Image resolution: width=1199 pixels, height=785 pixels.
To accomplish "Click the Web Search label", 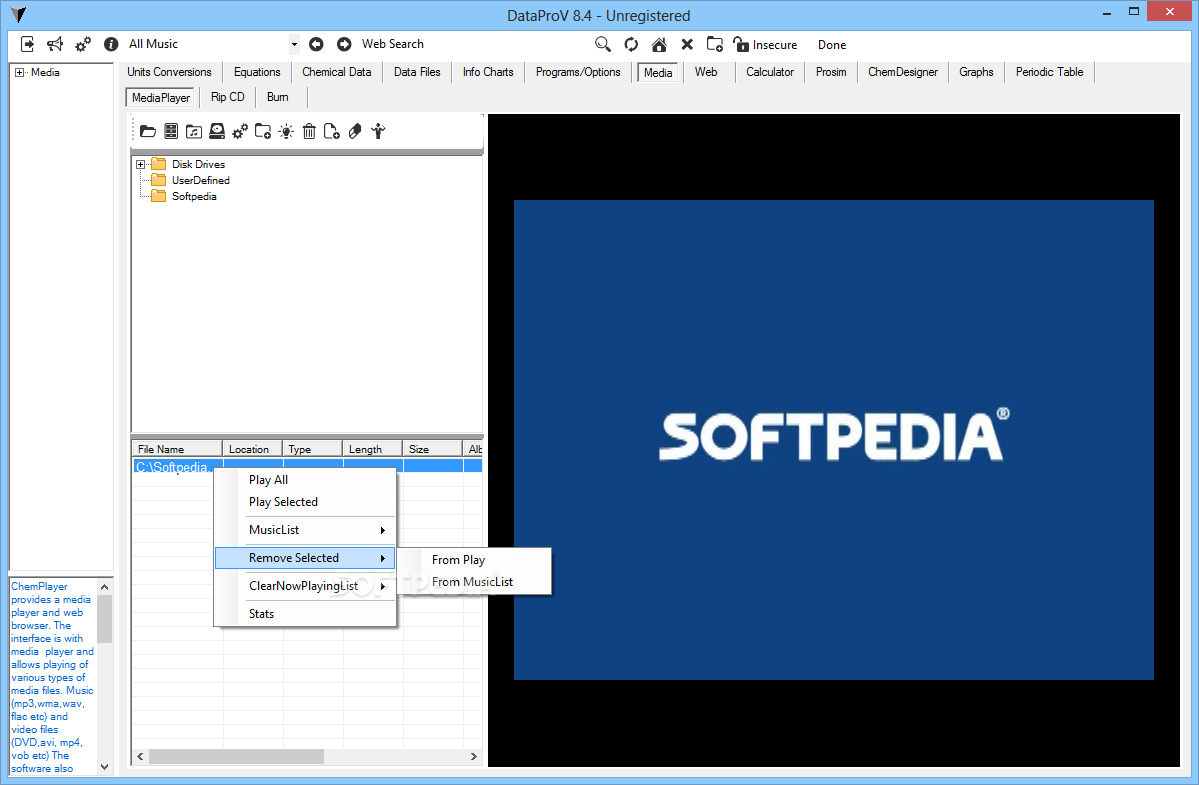I will tap(392, 44).
